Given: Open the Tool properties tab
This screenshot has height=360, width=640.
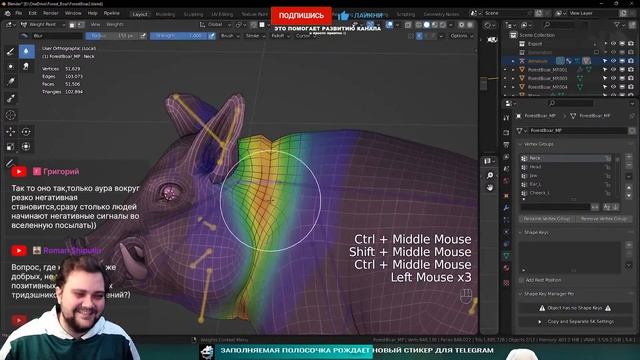Looking at the screenshot, I should [507, 118].
